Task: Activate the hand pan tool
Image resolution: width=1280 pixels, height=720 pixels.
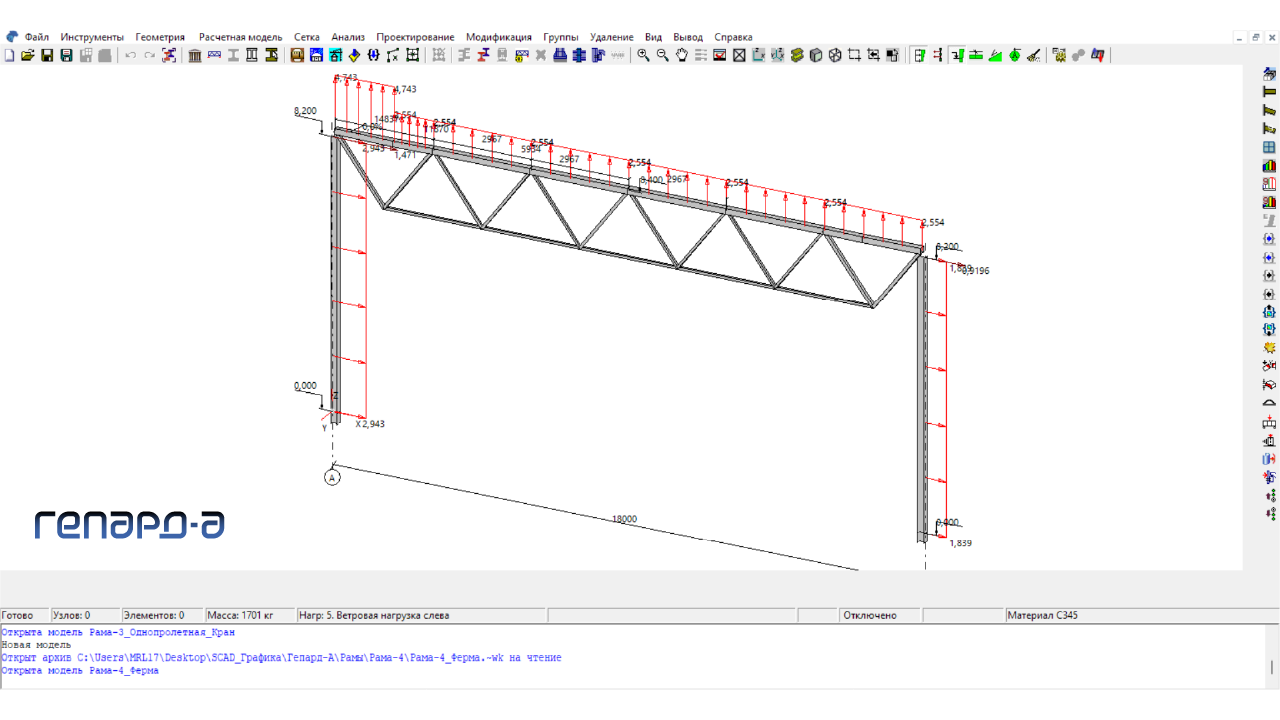Action: coord(682,56)
